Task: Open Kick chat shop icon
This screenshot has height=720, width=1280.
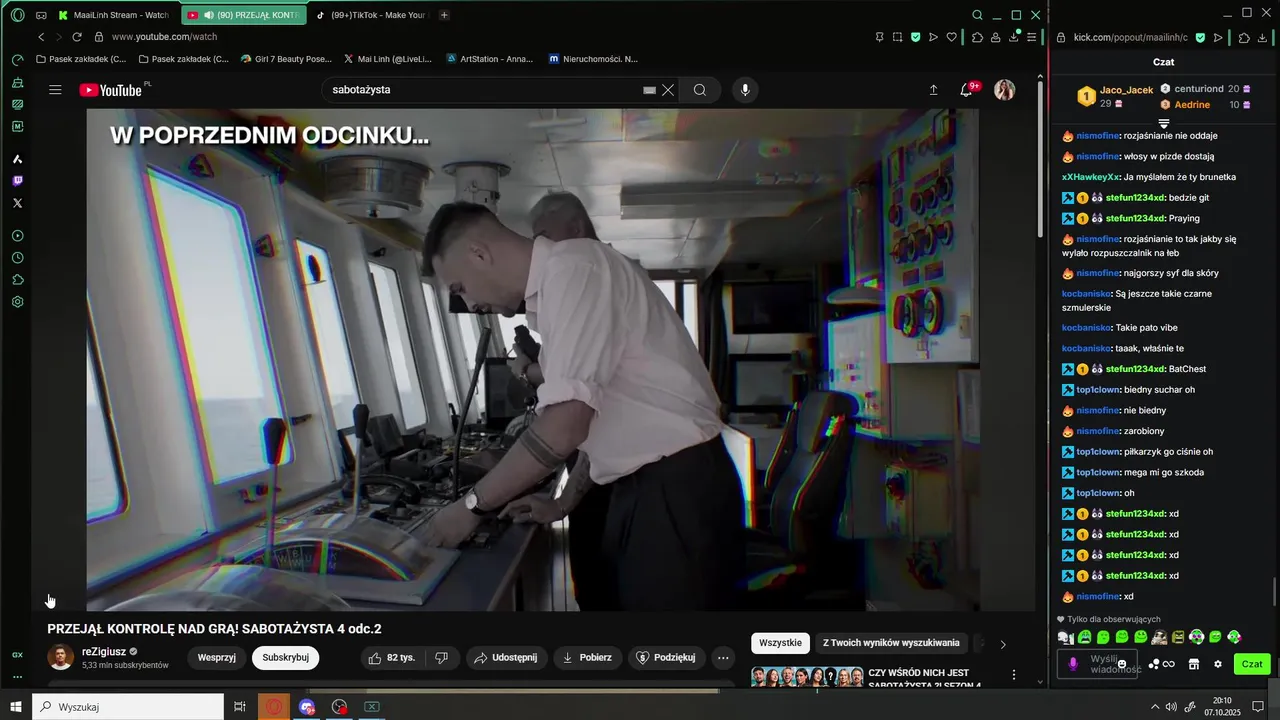Action: tap(1193, 664)
